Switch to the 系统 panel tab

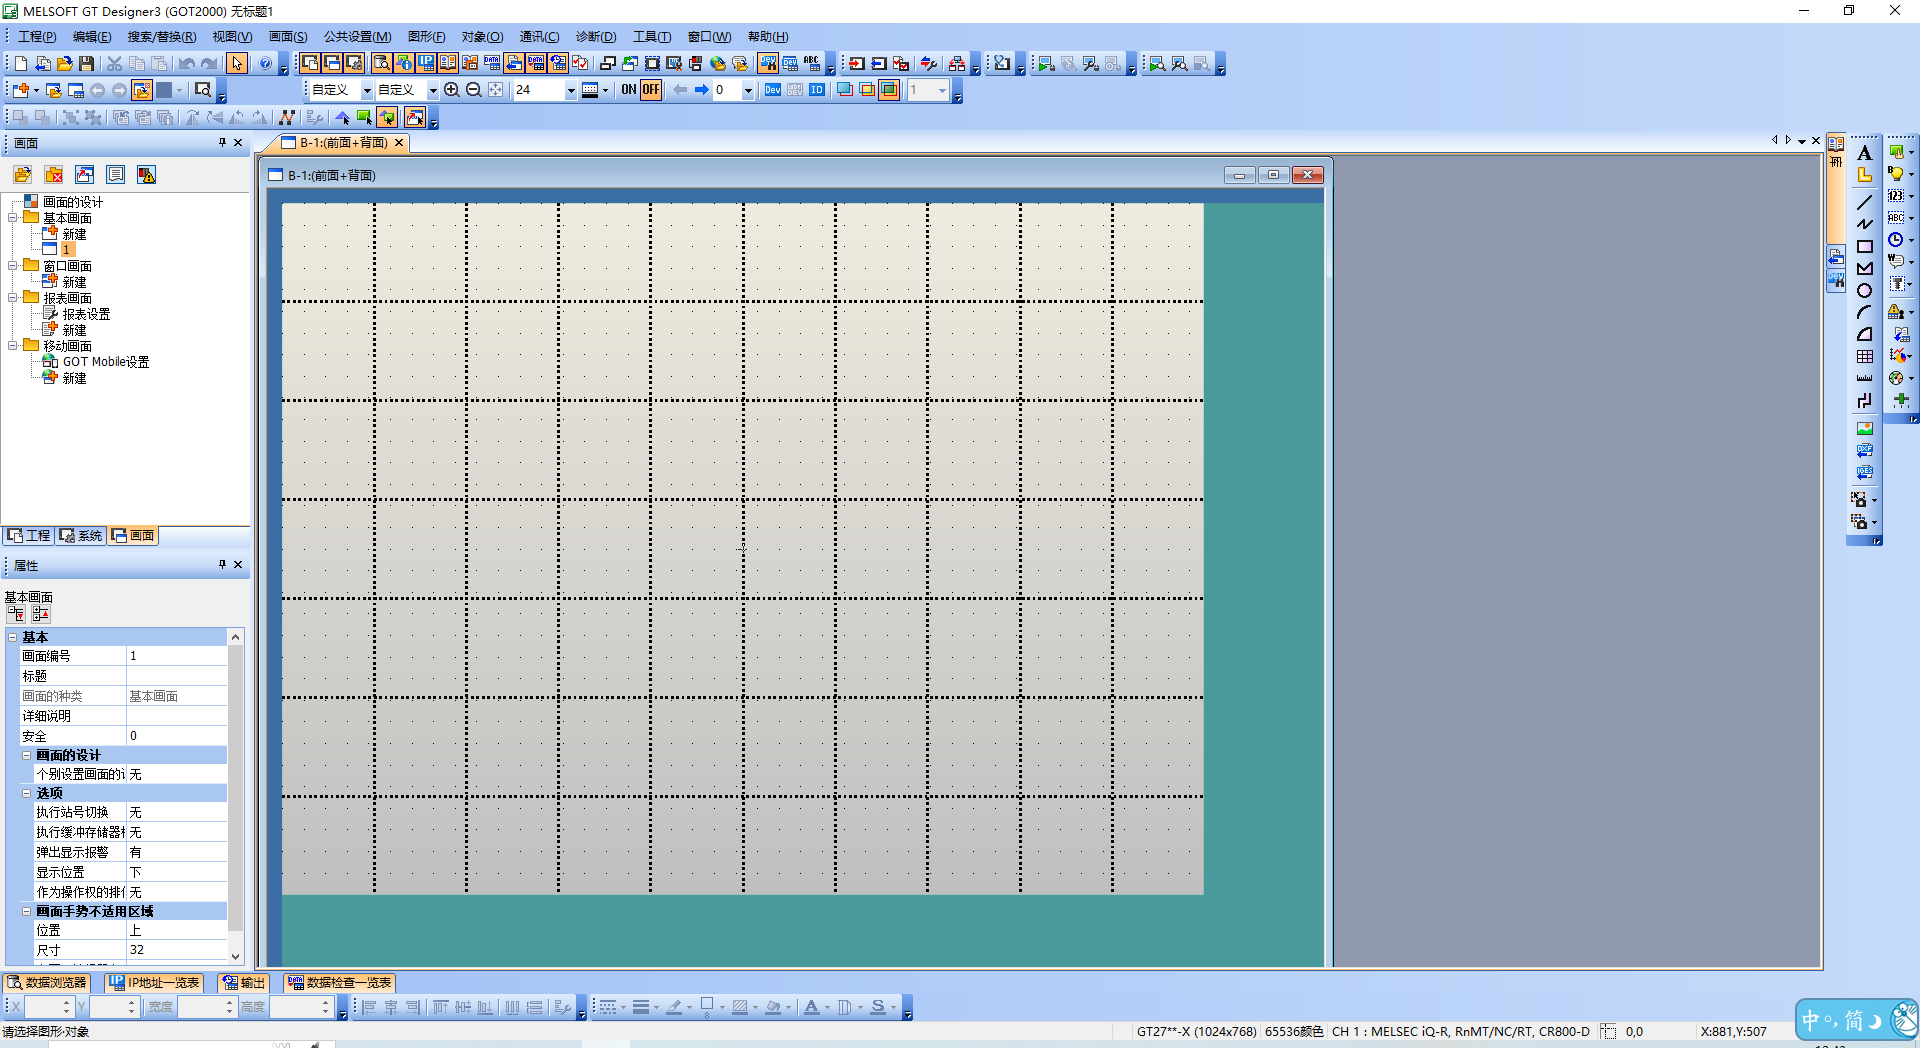pos(81,536)
